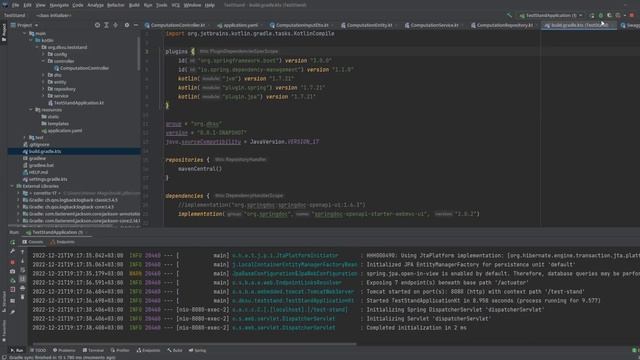
Task: Click the pin tab icon in Run panel
Action: pos(13,312)
